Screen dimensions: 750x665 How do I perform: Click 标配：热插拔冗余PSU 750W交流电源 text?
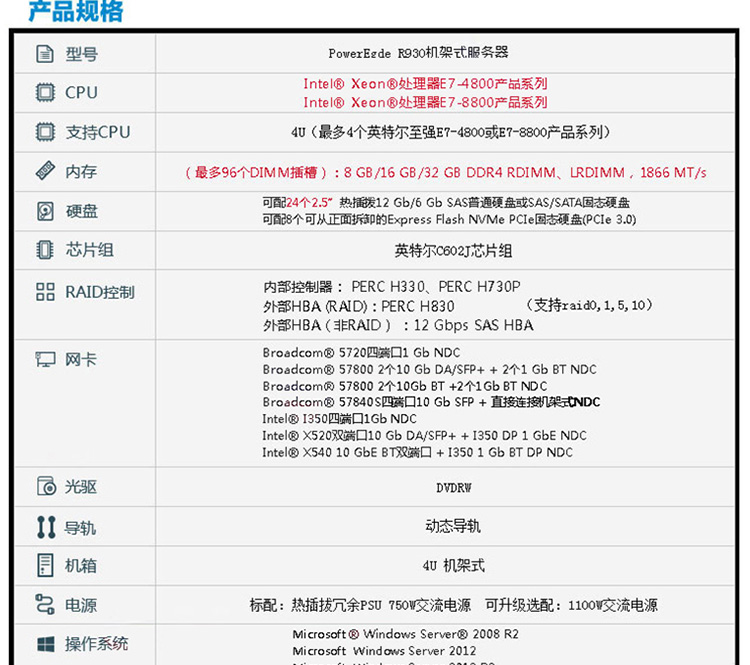click(360, 605)
